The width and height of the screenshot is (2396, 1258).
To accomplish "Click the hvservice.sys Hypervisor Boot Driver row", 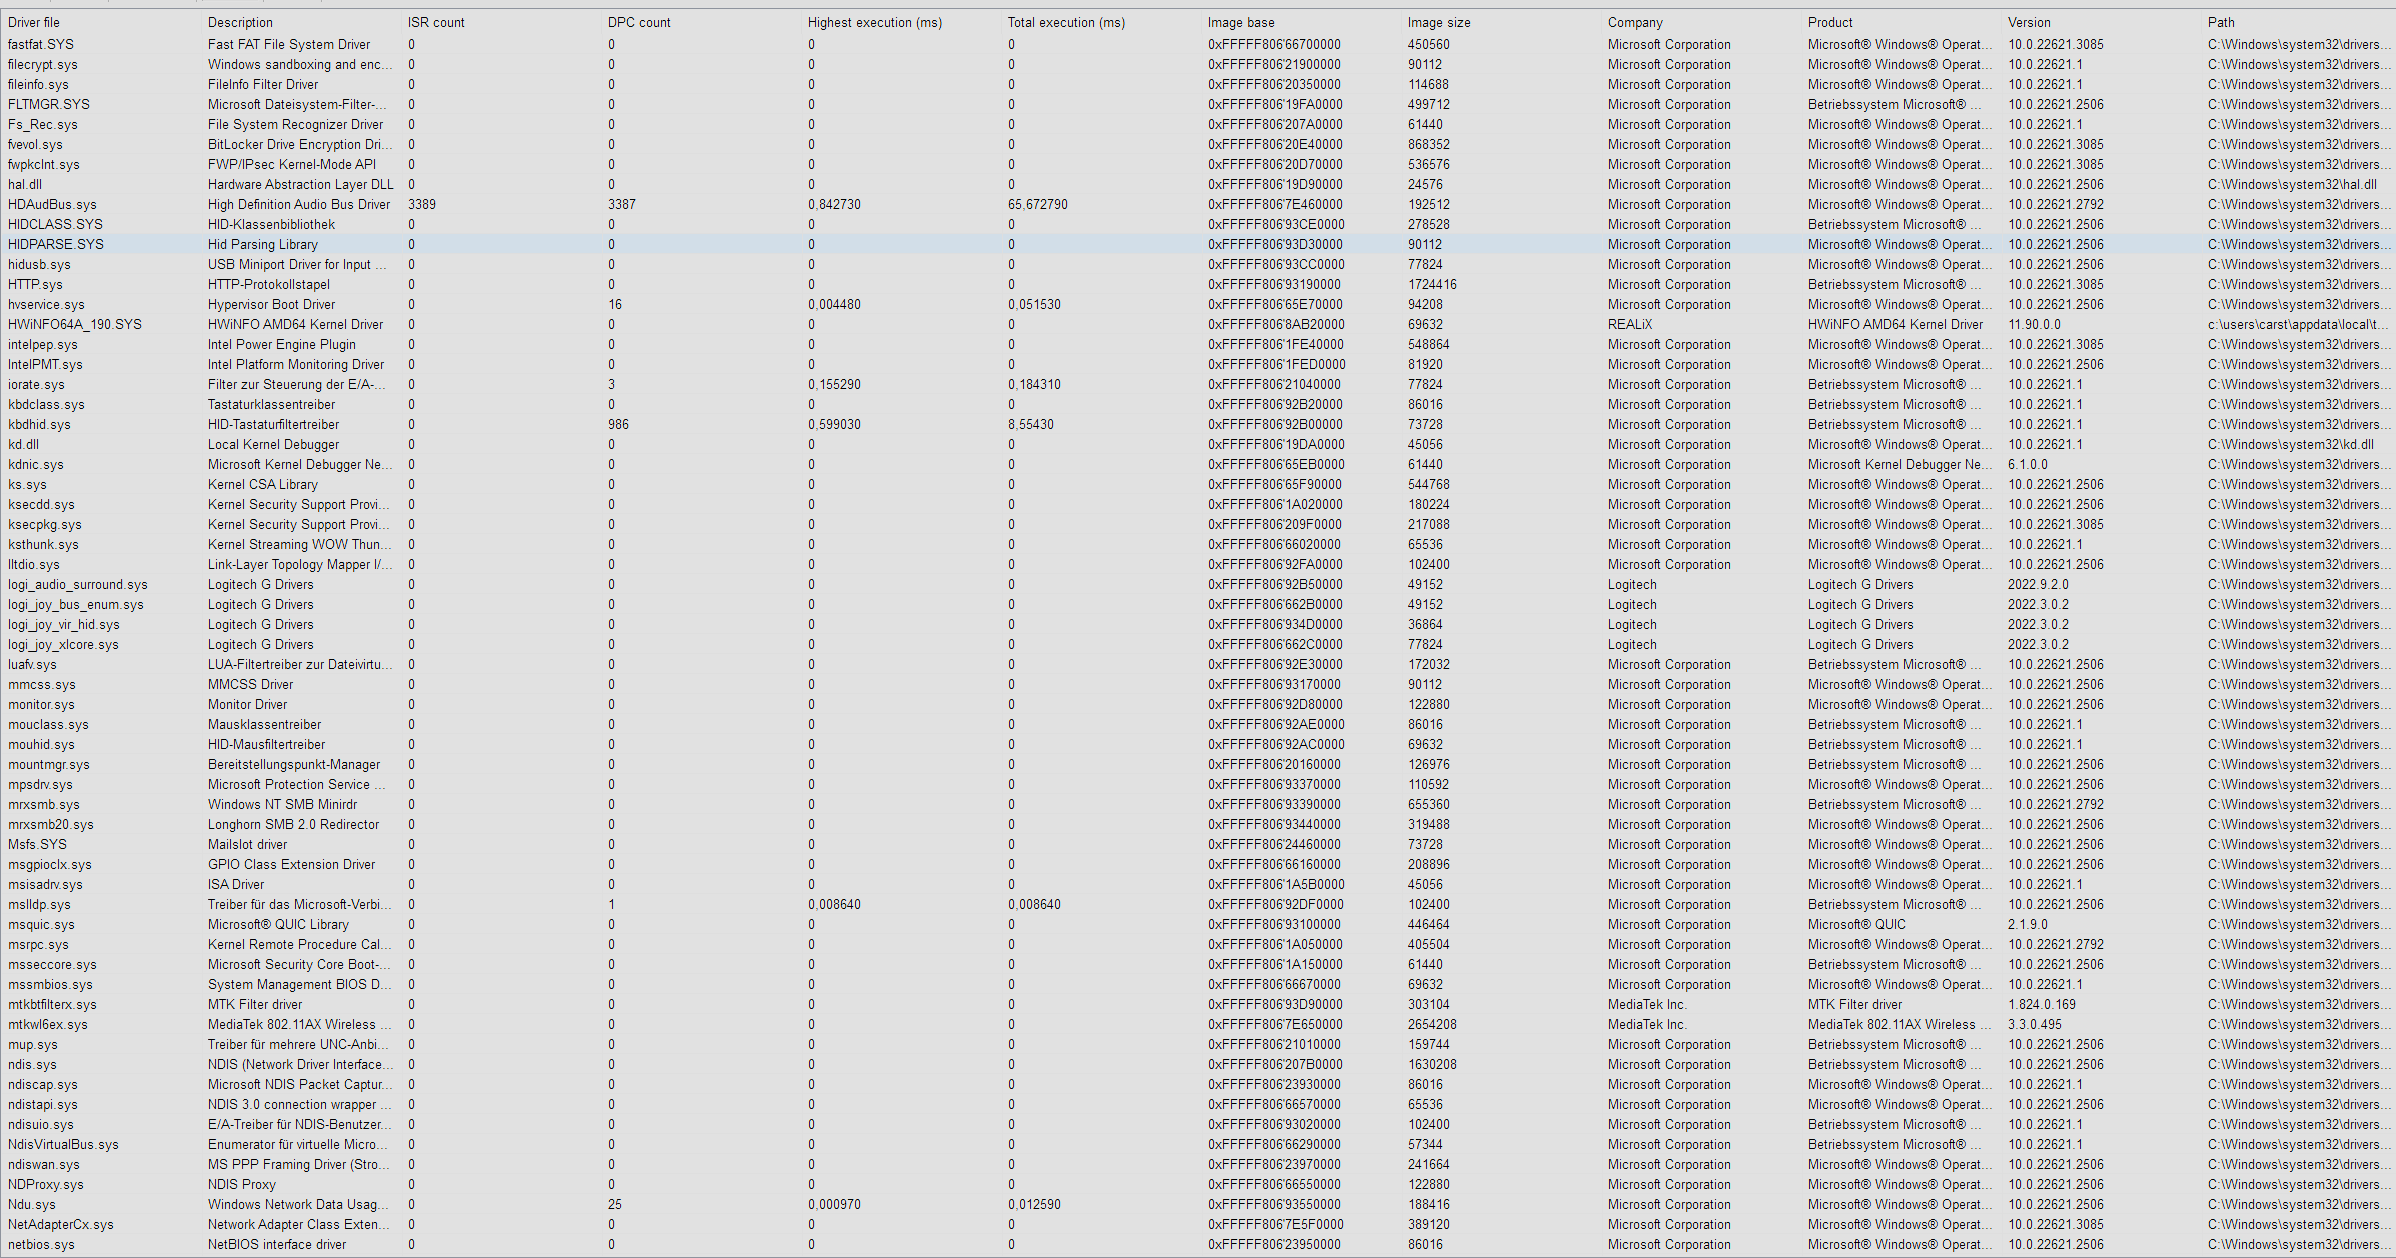I will [x=46, y=304].
